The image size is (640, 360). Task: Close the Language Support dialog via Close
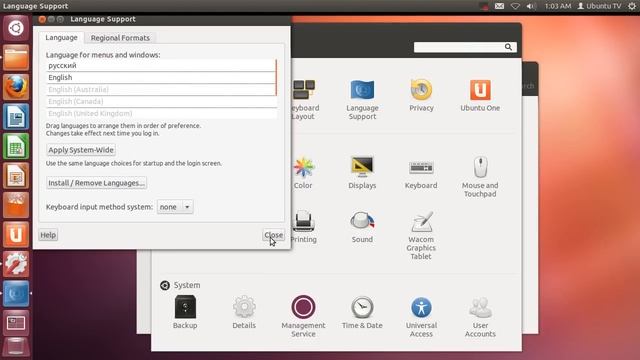pos(273,235)
